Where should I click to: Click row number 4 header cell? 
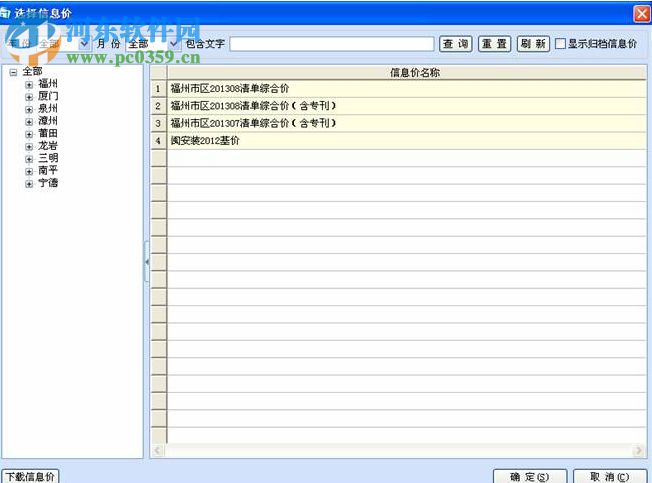pyautogui.click(x=158, y=141)
